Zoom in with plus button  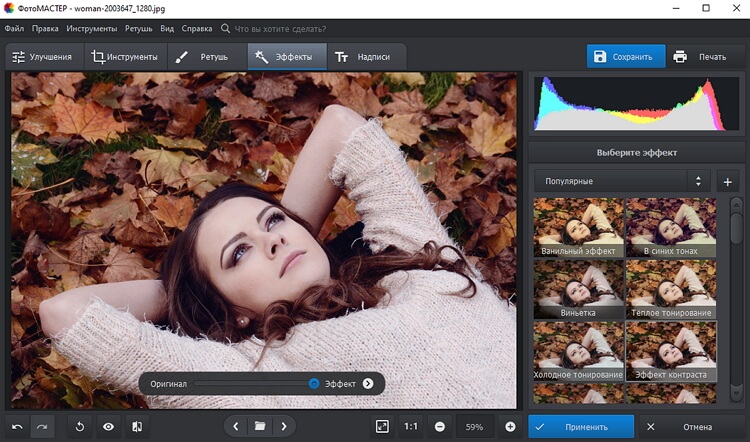point(510,427)
